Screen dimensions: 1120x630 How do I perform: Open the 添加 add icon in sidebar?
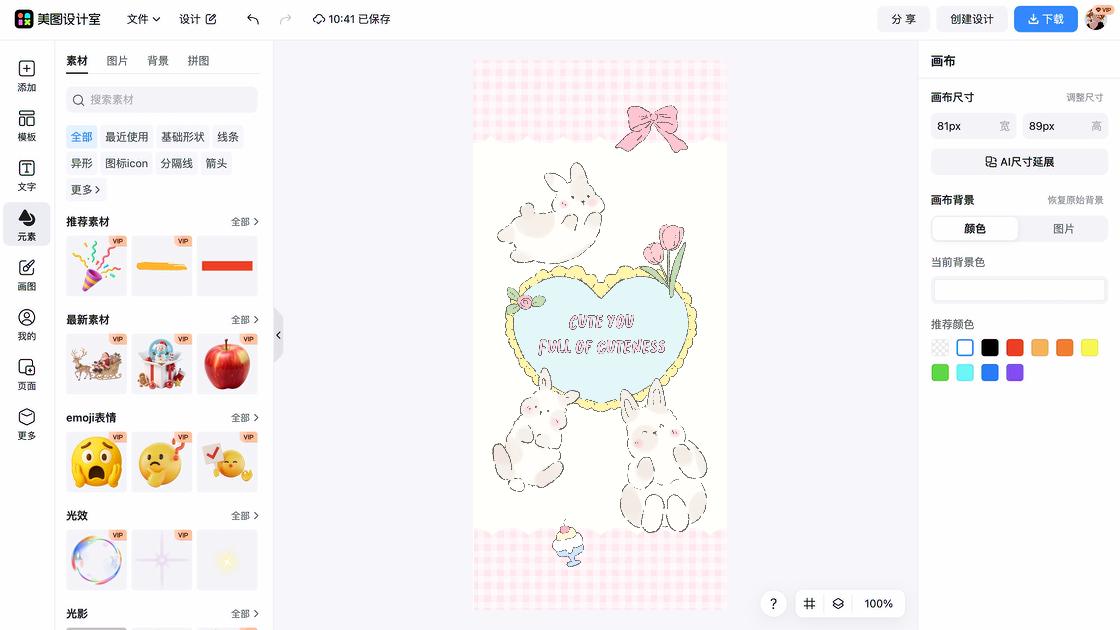click(x=26, y=76)
